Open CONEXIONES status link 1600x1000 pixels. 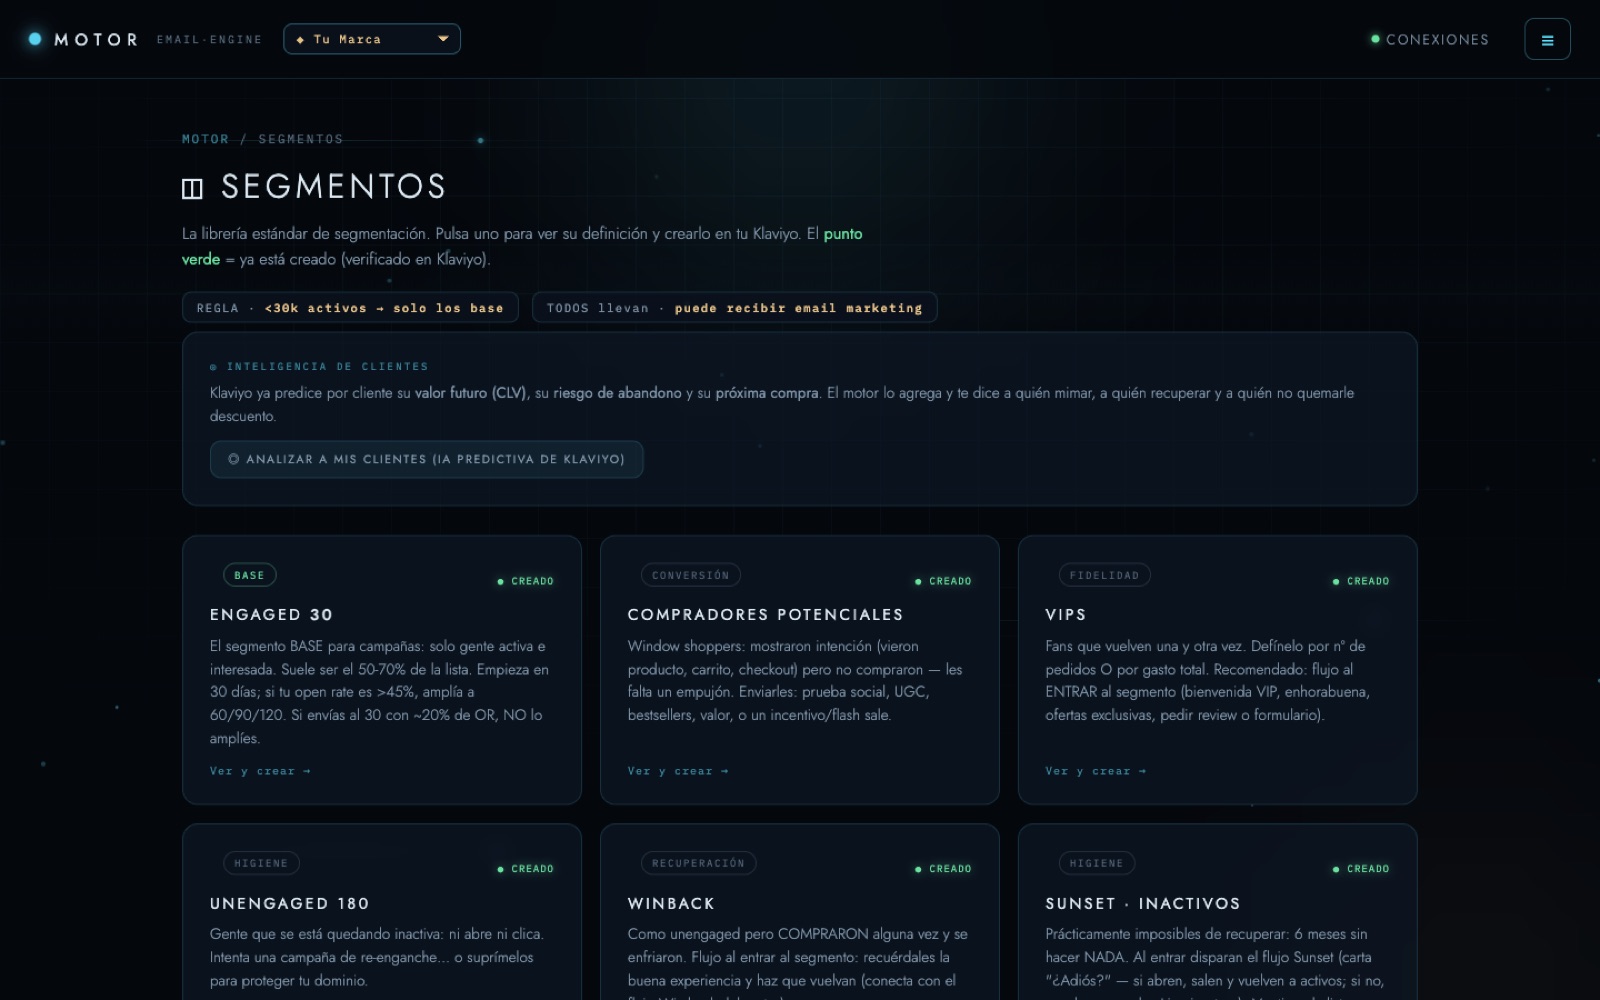click(x=1430, y=39)
